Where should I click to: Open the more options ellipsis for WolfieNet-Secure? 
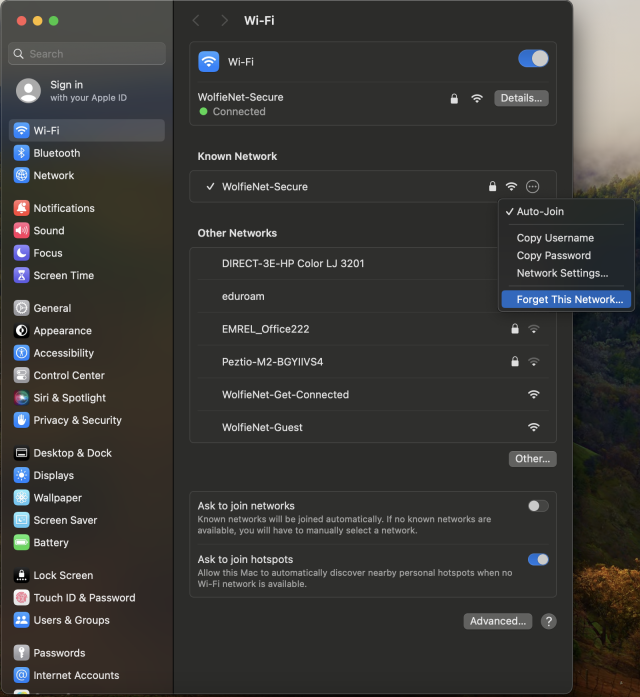coord(532,186)
